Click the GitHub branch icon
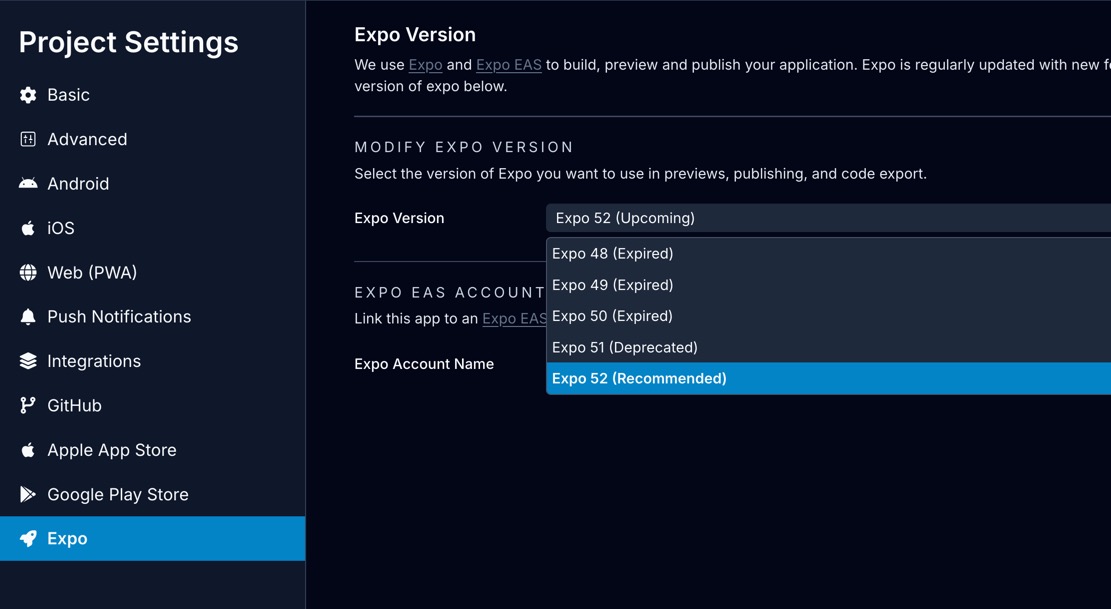Viewport: 1111px width, 609px height. 28,405
